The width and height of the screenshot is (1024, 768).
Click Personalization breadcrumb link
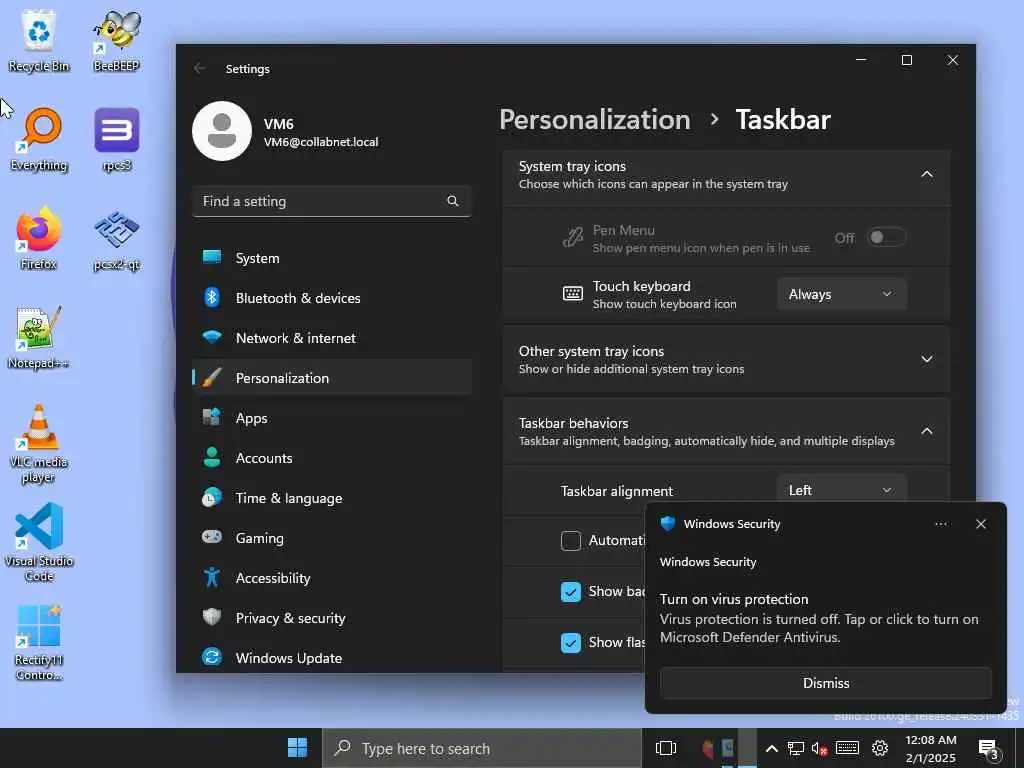coord(594,120)
